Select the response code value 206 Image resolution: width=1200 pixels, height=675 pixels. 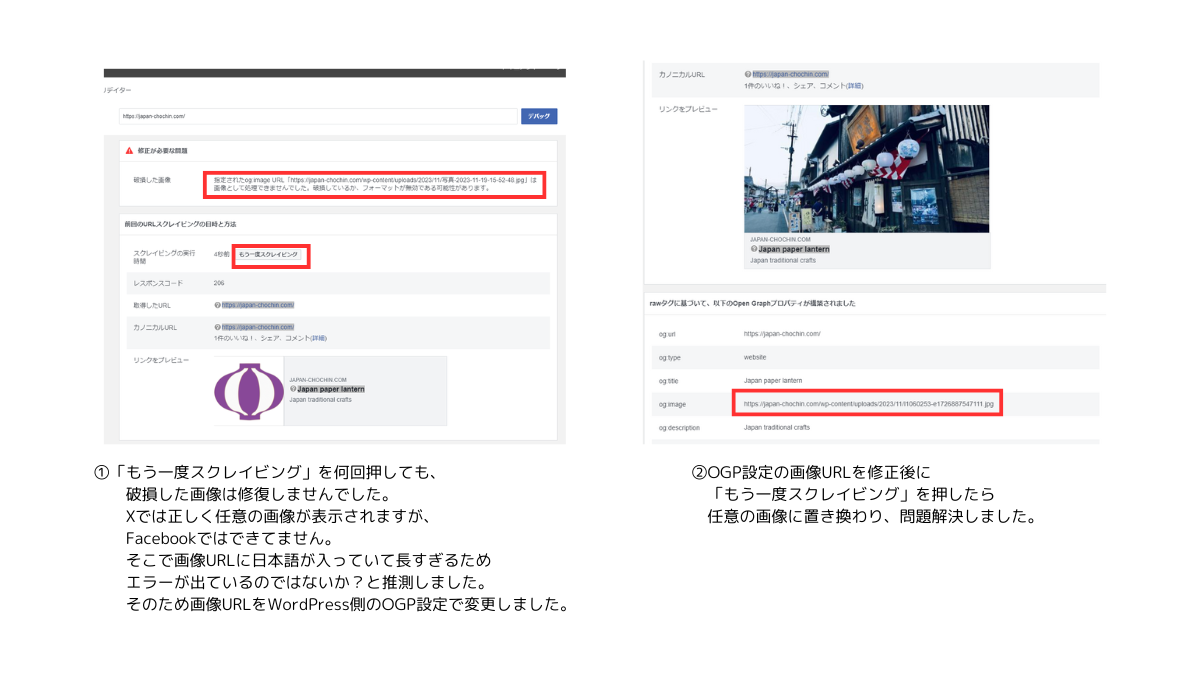tap(219, 283)
